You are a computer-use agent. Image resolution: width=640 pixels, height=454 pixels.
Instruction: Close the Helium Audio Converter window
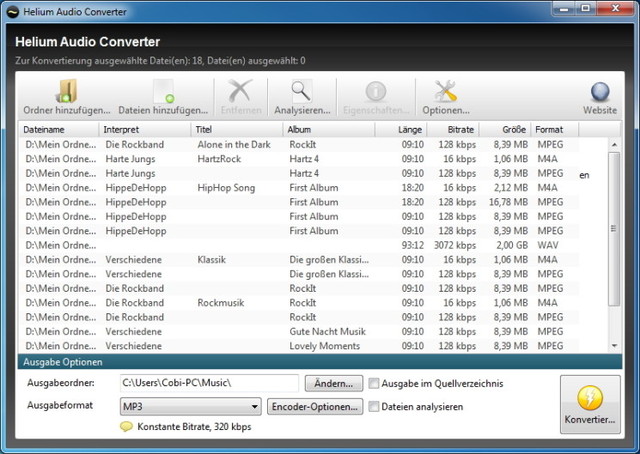[616, 9]
